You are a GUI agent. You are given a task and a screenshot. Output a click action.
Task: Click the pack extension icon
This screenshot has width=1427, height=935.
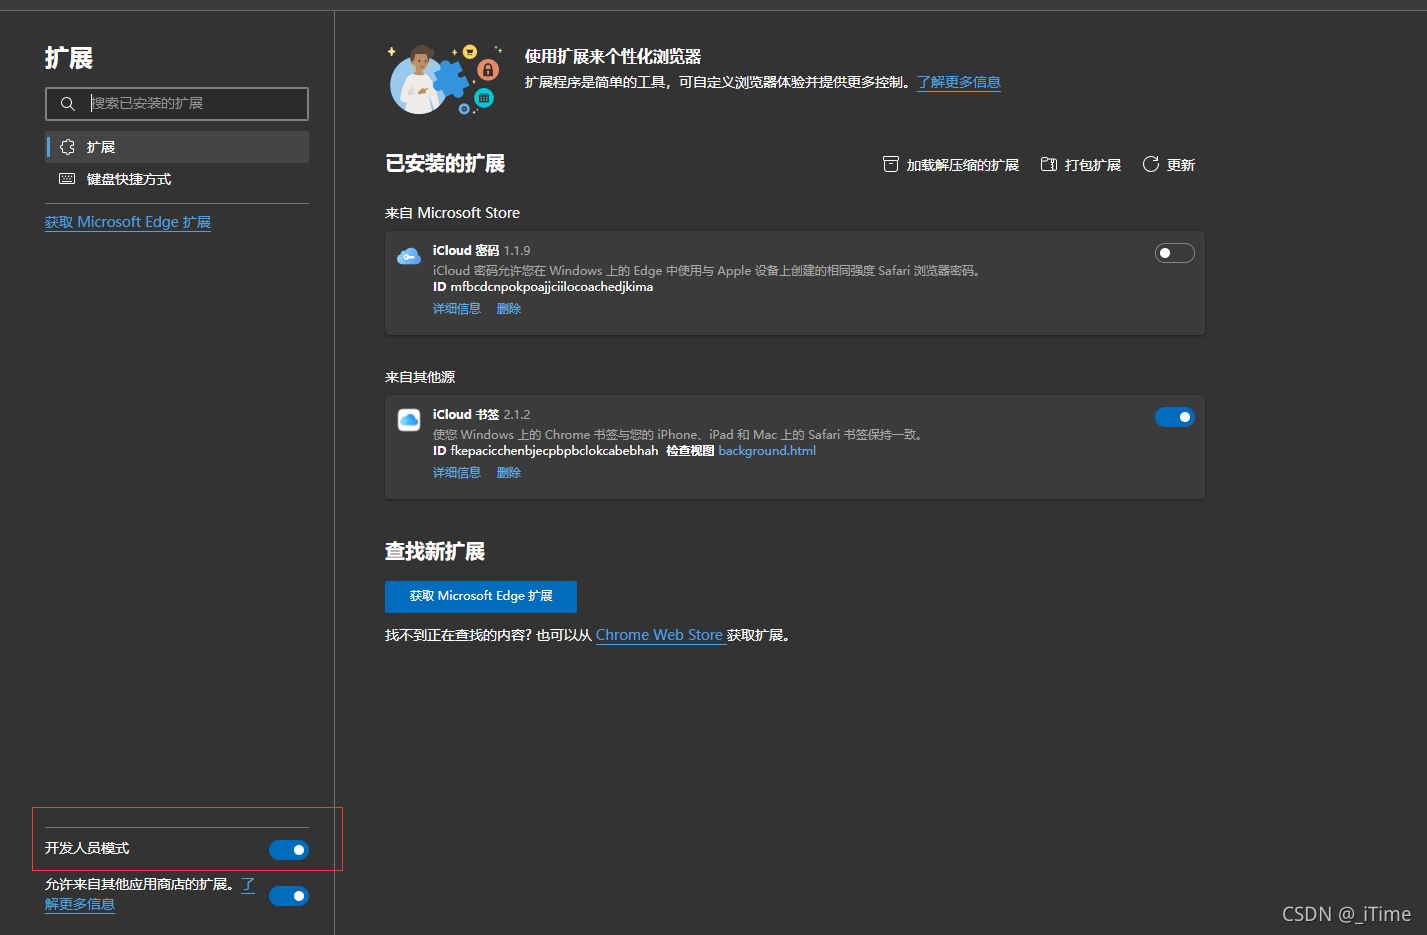pos(1049,164)
